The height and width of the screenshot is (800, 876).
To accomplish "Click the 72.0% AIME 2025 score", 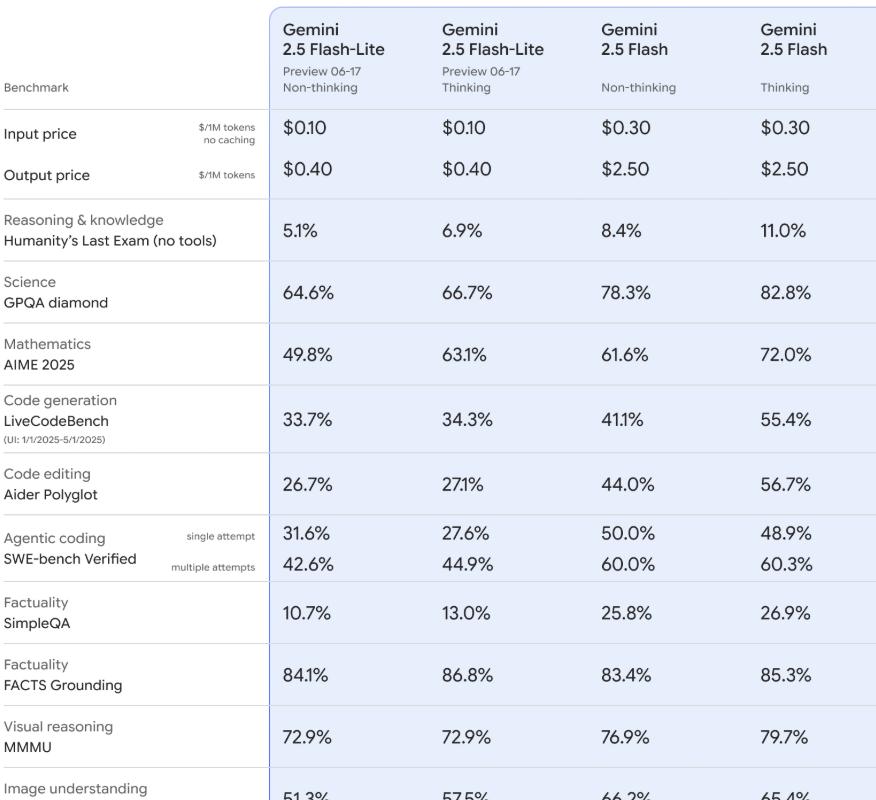I will 785,355.
